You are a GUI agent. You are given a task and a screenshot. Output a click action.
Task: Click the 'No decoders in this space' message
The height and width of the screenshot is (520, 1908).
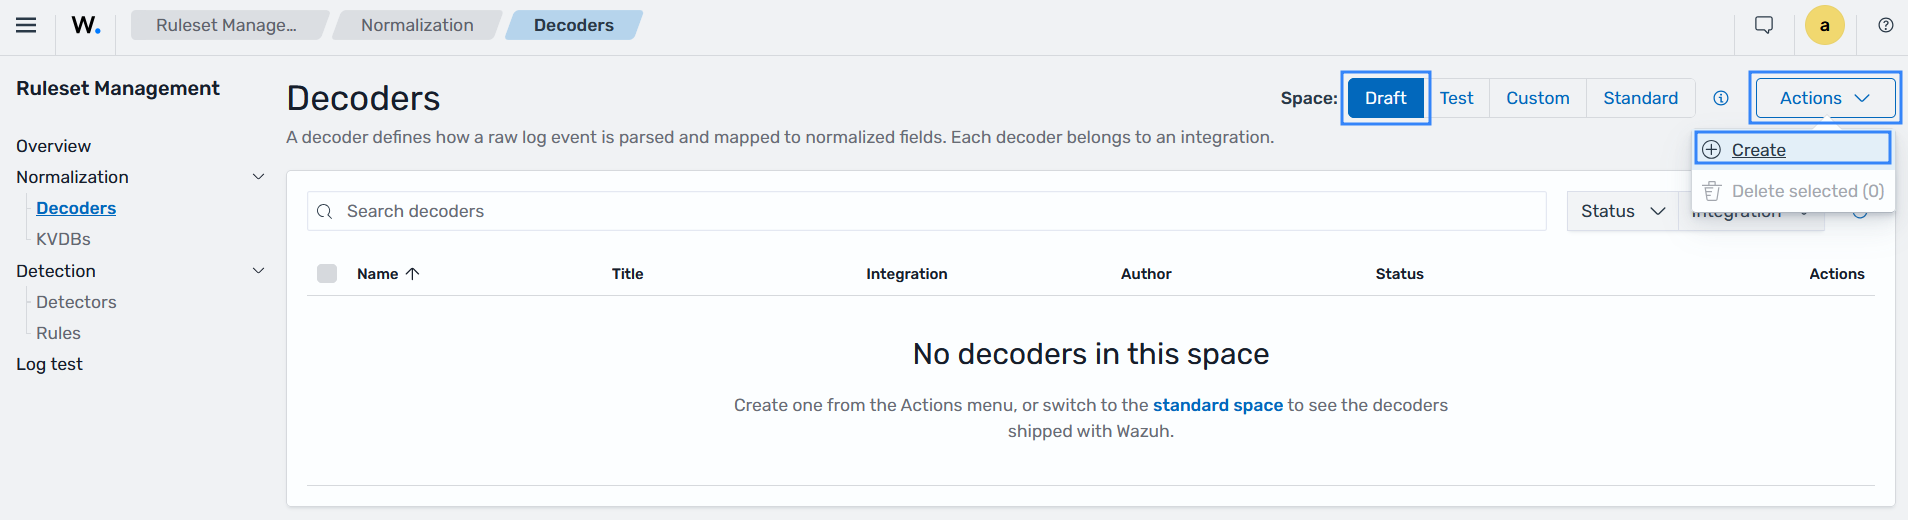(x=1090, y=354)
